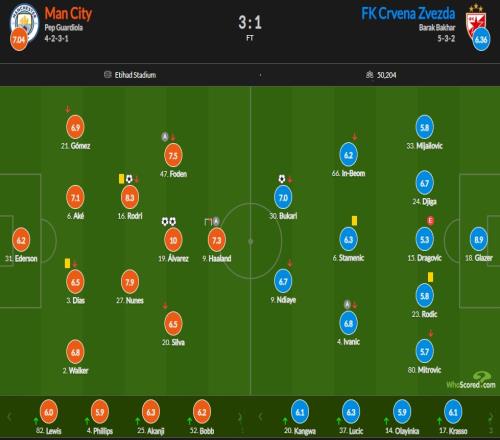Show previous Crvena Zvezda substitutes with left chevron
The width and height of the screenshot is (500, 440).
[x=261, y=417]
